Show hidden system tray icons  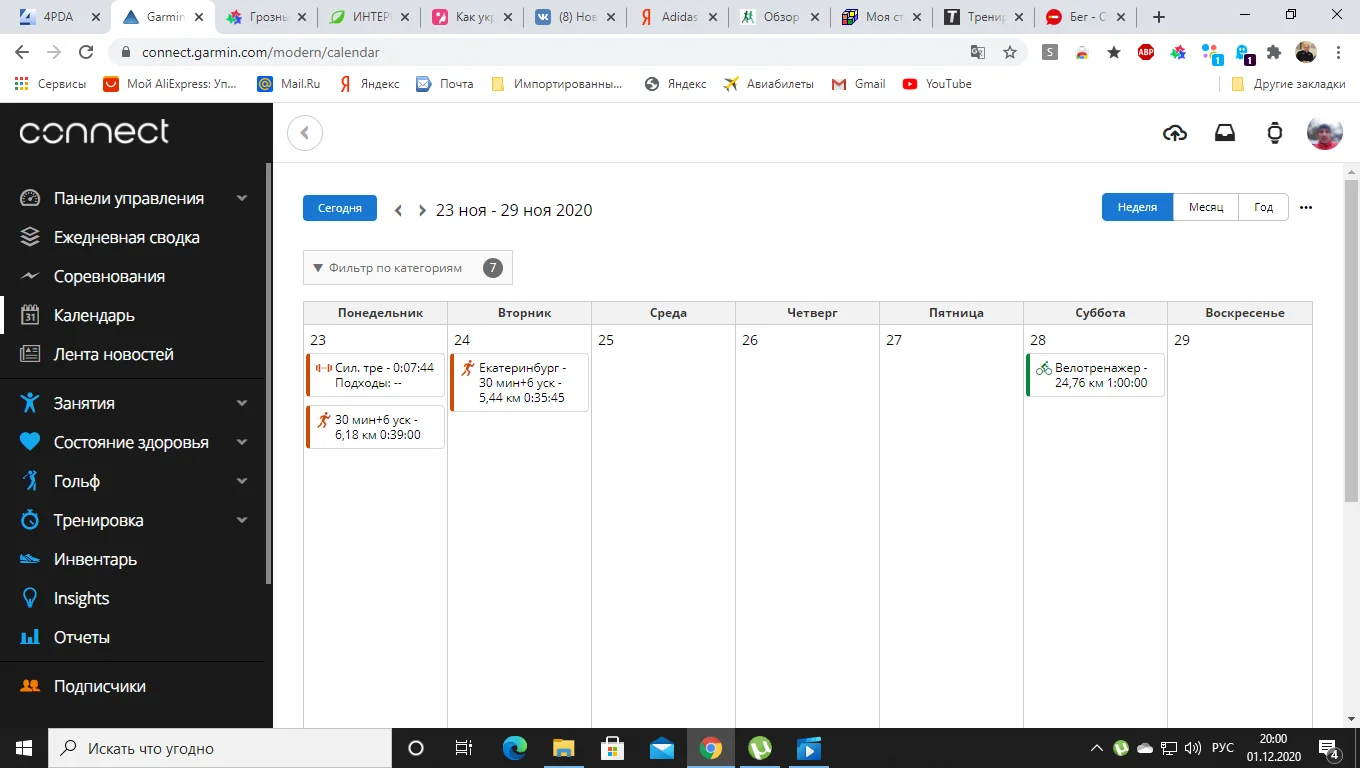[1097, 748]
